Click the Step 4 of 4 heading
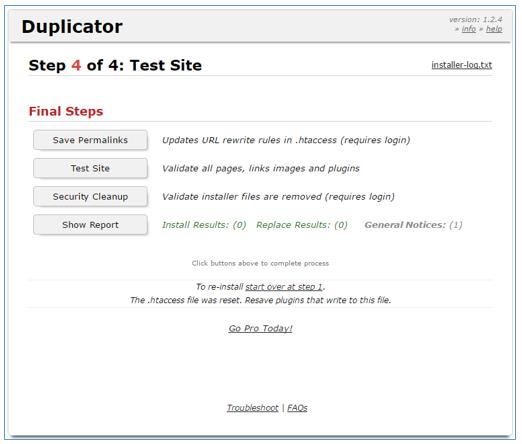Viewport: 522px width, 444px height. [115, 65]
